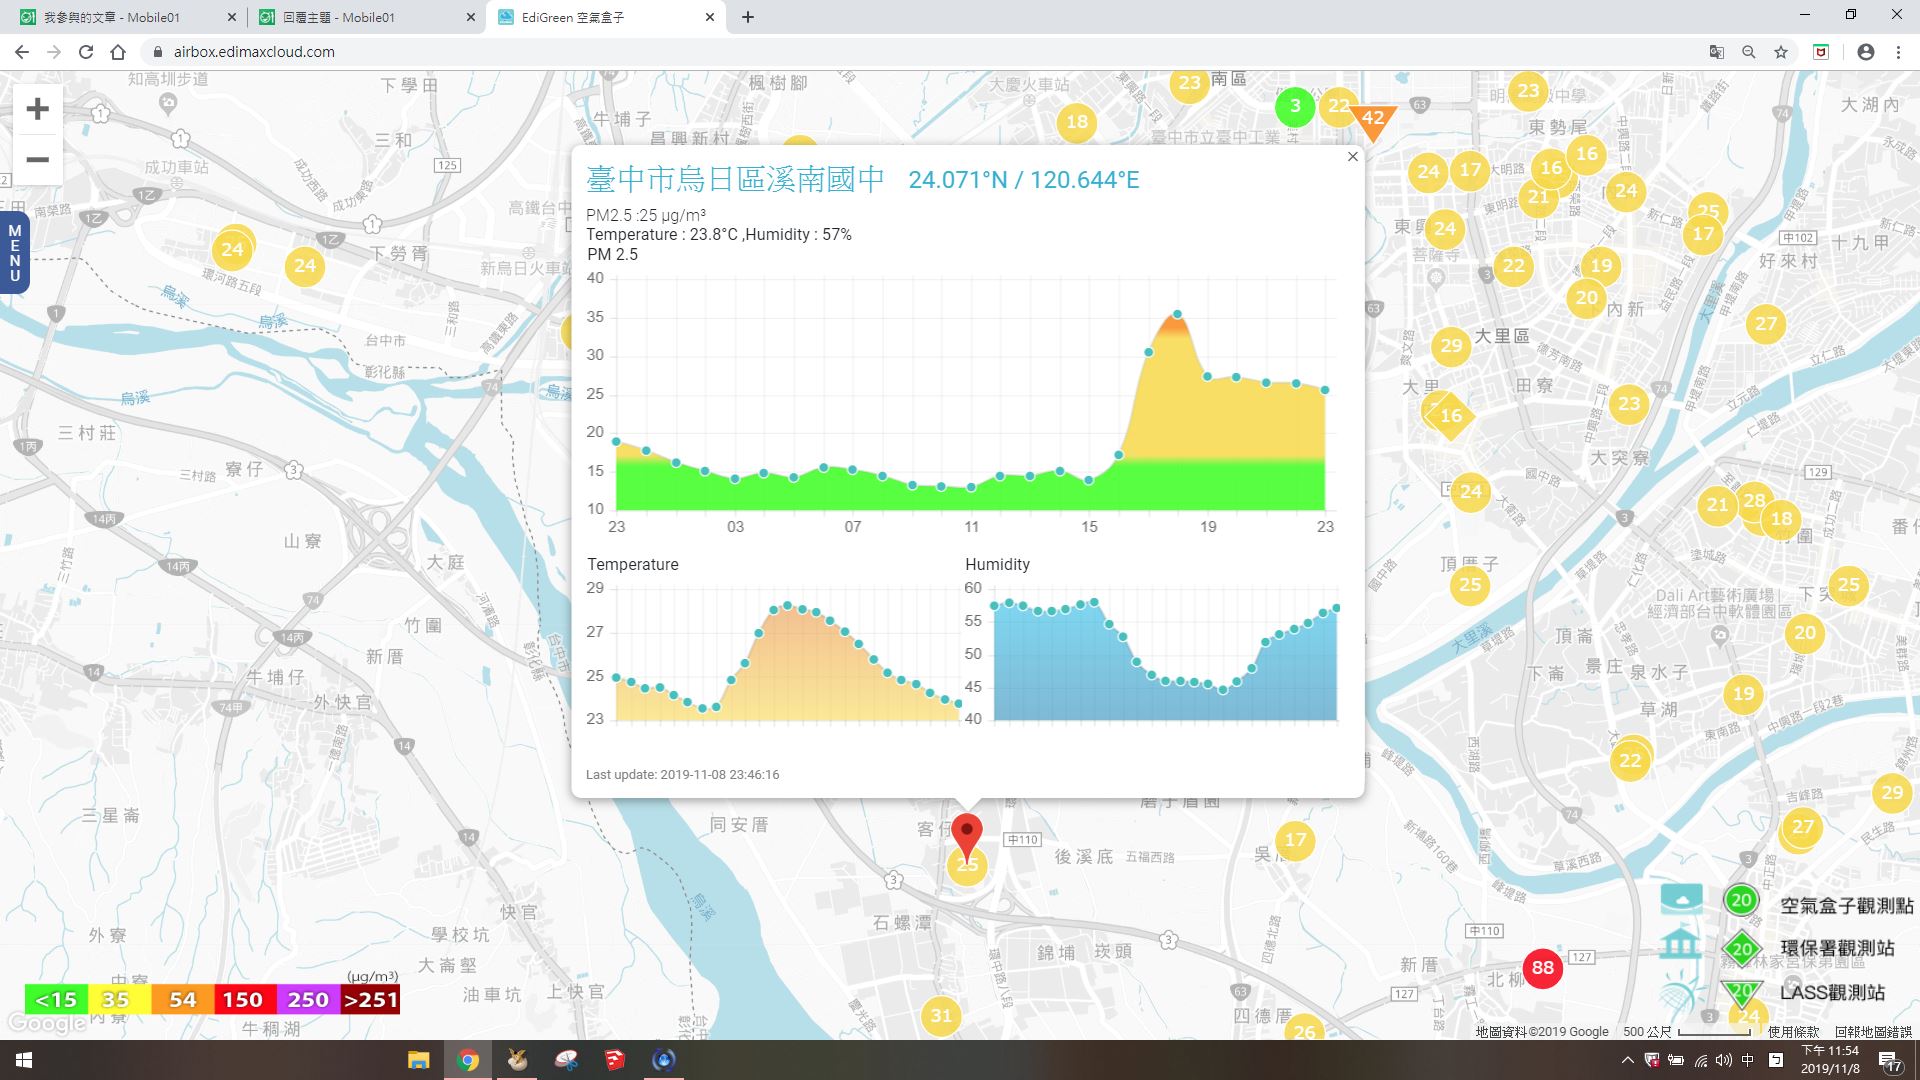
Task: Select the yellow diamond marker 16
Action: tap(1451, 415)
